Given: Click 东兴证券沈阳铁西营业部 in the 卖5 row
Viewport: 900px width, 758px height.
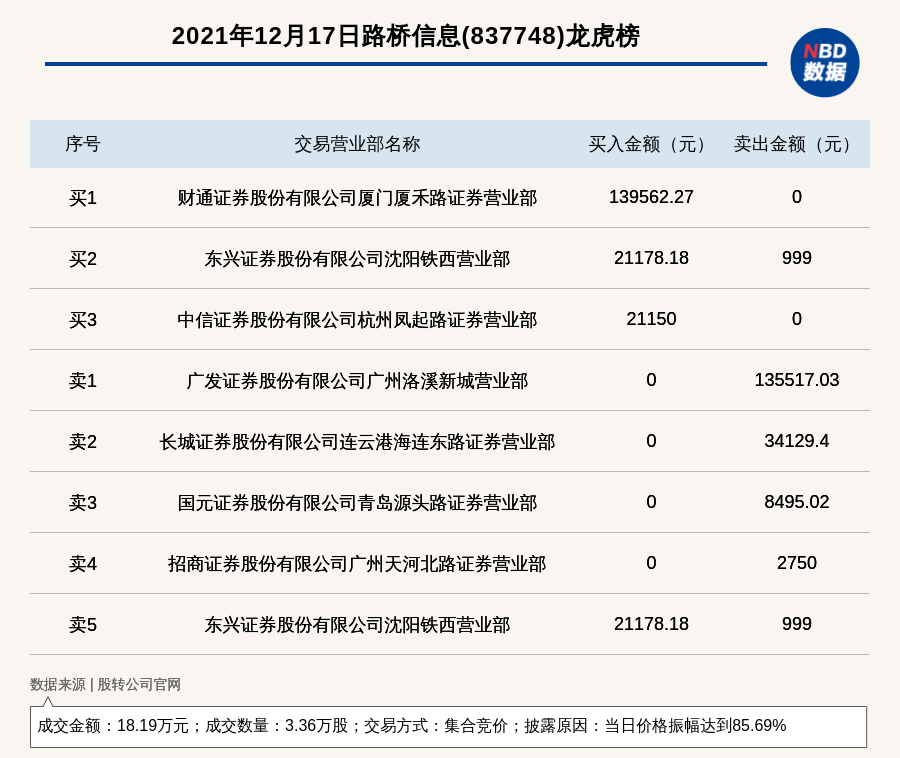Looking at the screenshot, I should coord(357,624).
